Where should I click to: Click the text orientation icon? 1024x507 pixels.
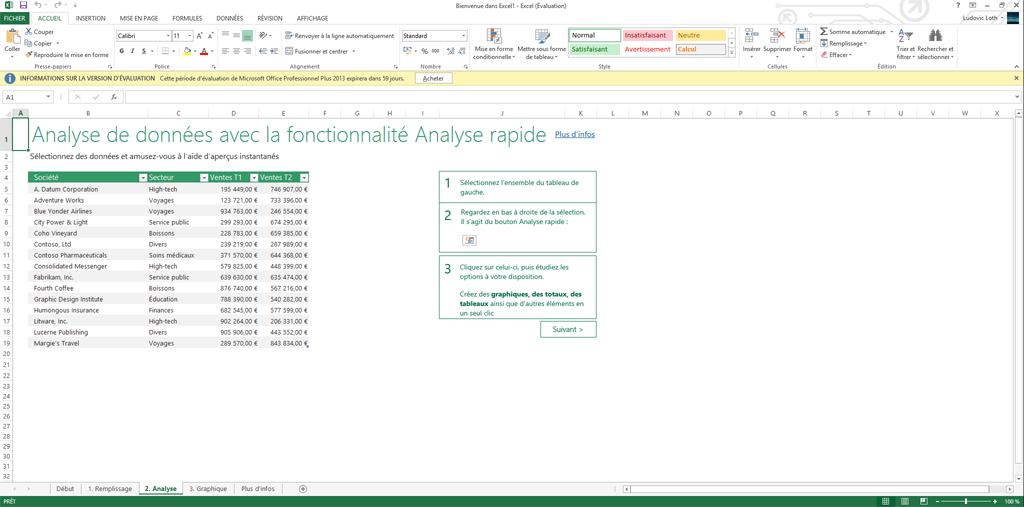coord(263,36)
